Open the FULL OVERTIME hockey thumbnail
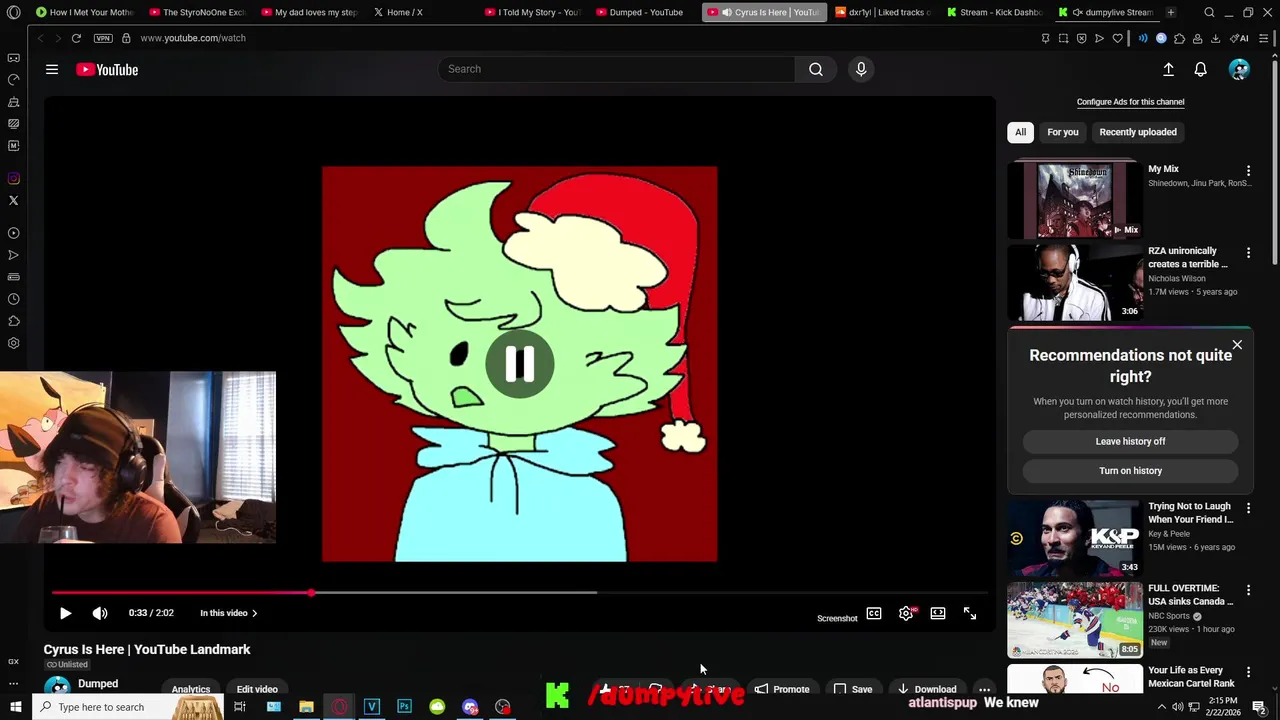 pyautogui.click(x=1075, y=619)
